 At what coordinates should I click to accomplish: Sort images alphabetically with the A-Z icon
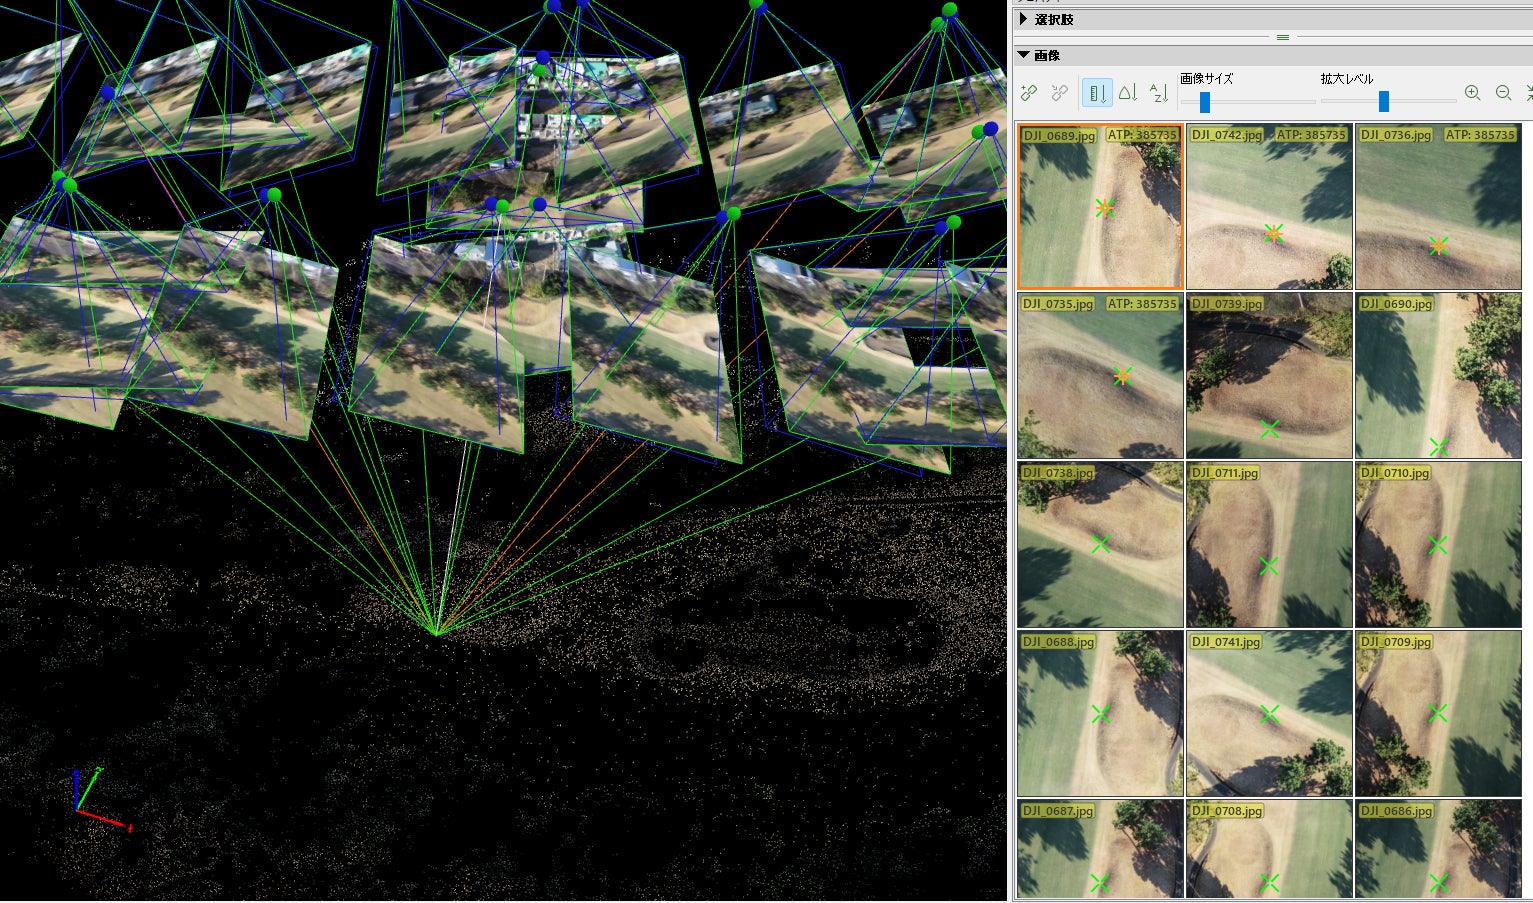pos(1158,93)
